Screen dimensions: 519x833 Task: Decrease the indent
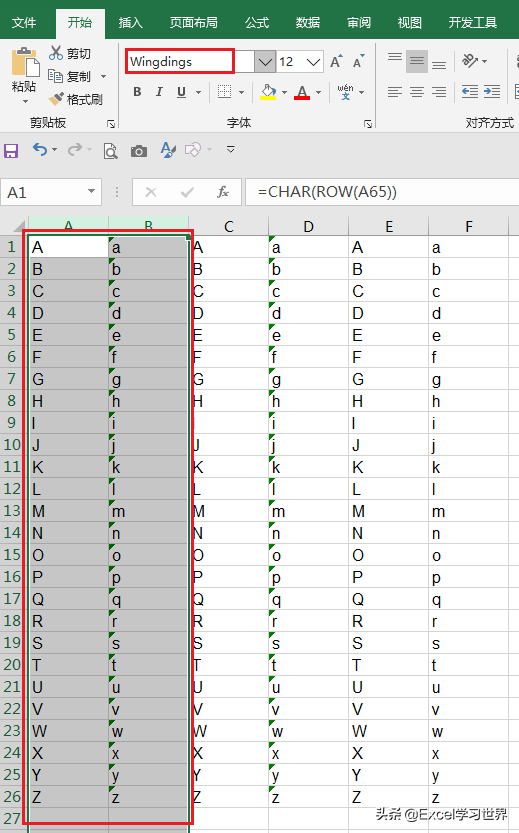tap(470, 92)
